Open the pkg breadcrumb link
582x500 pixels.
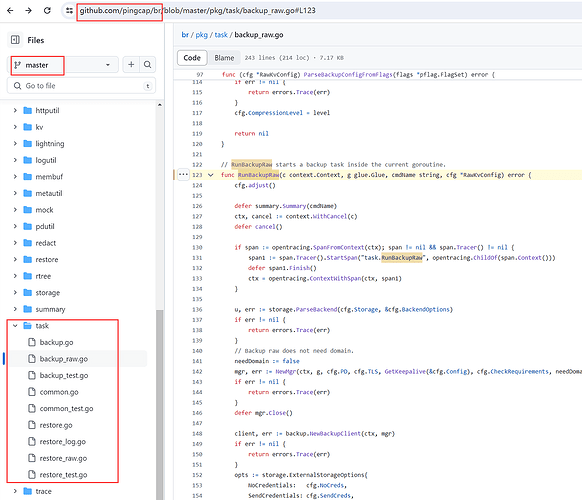pyautogui.click(x=202, y=35)
